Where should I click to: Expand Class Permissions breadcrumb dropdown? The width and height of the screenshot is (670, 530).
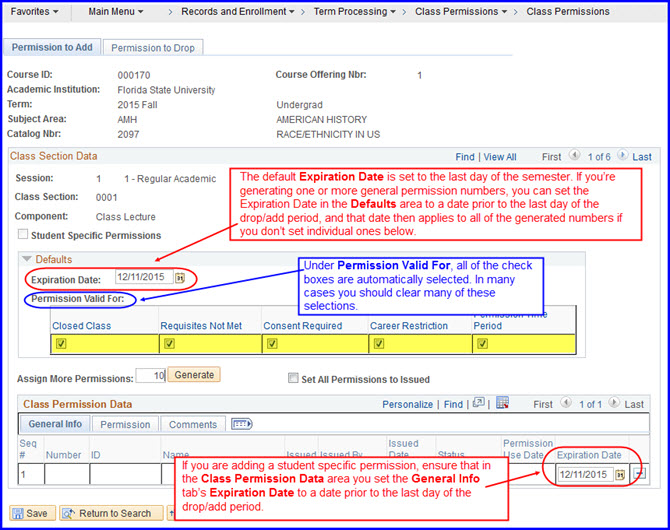(x=461, y=12)
